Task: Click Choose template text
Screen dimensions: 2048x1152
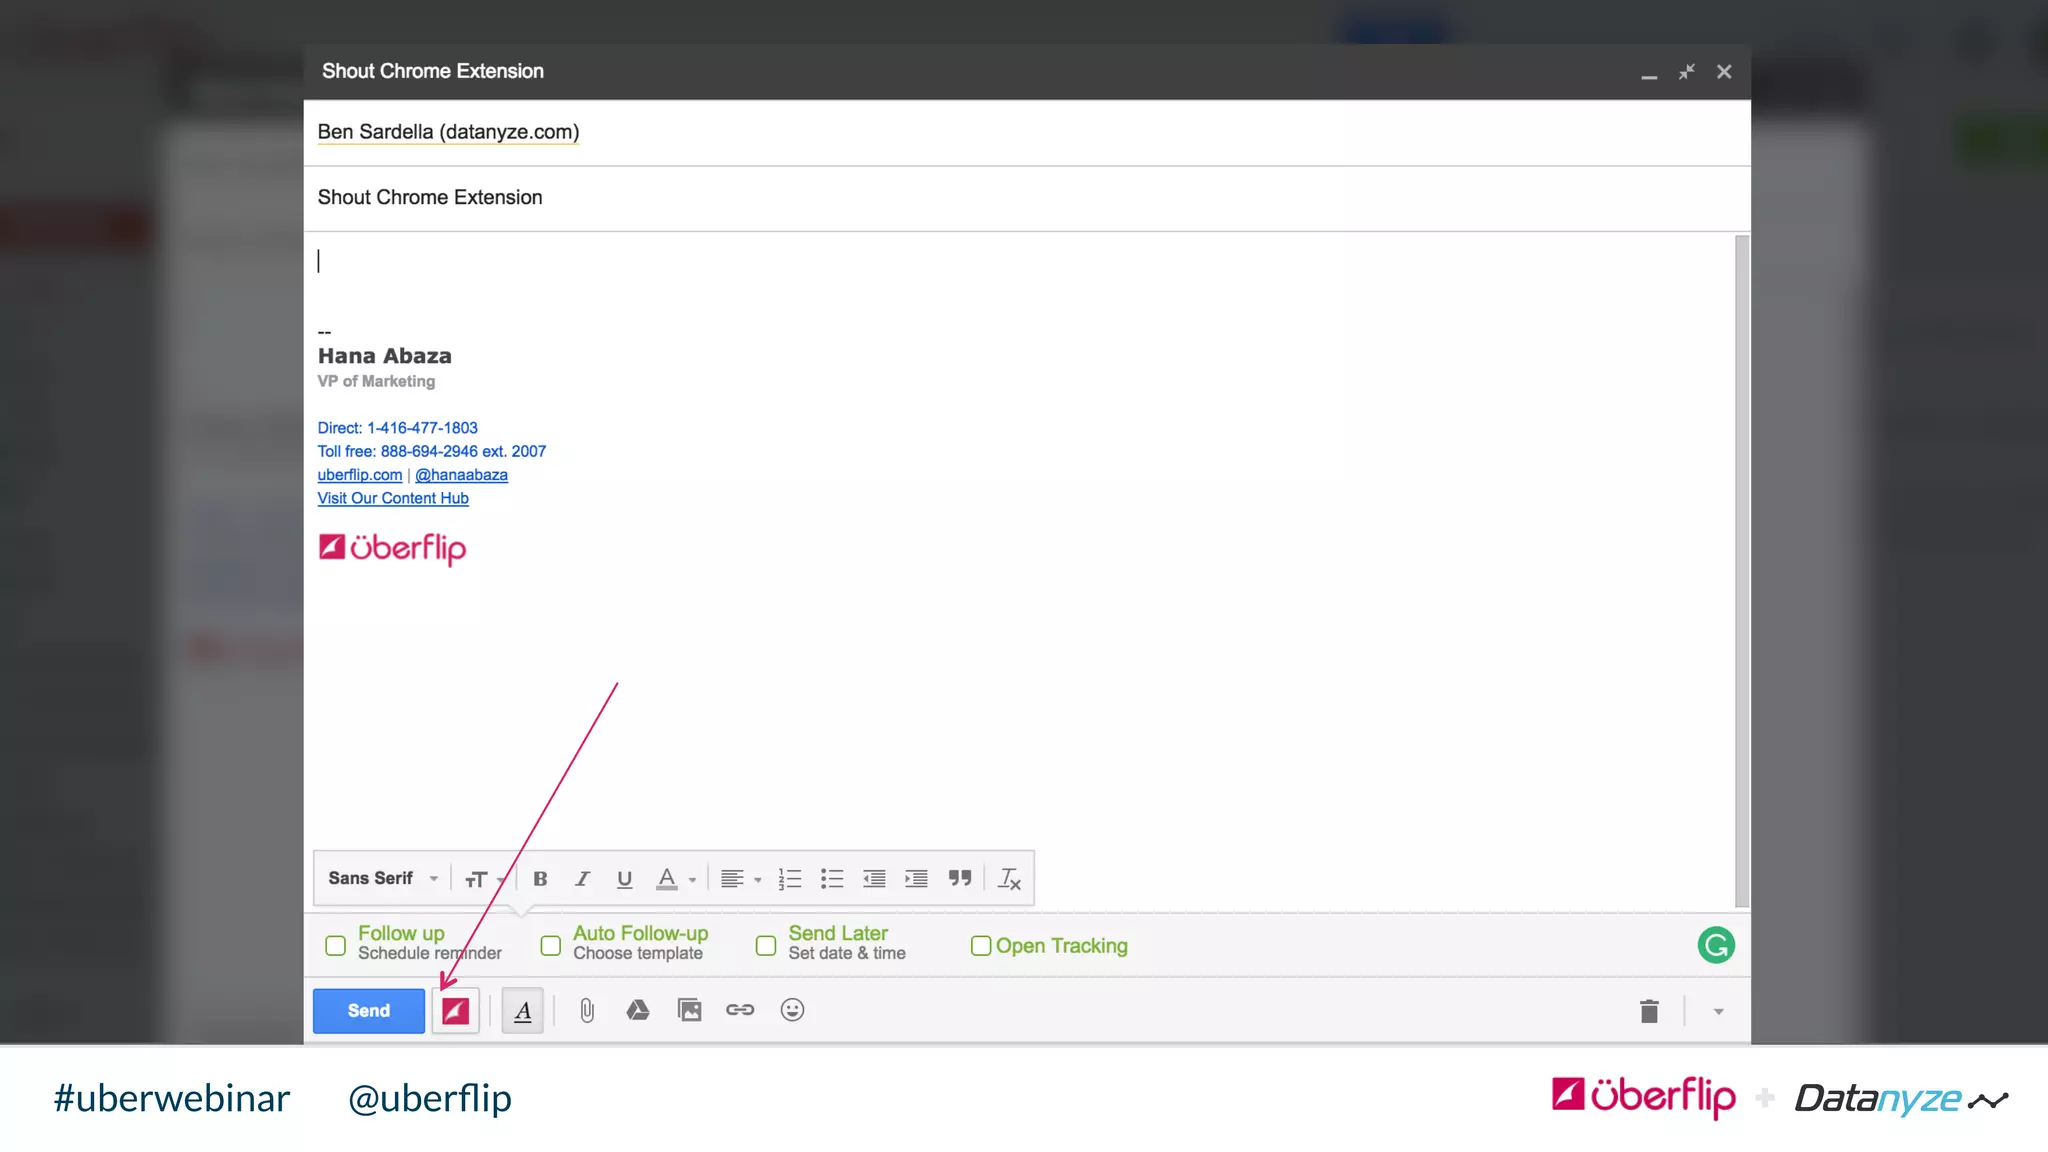Action: click(x=638, y=954)
